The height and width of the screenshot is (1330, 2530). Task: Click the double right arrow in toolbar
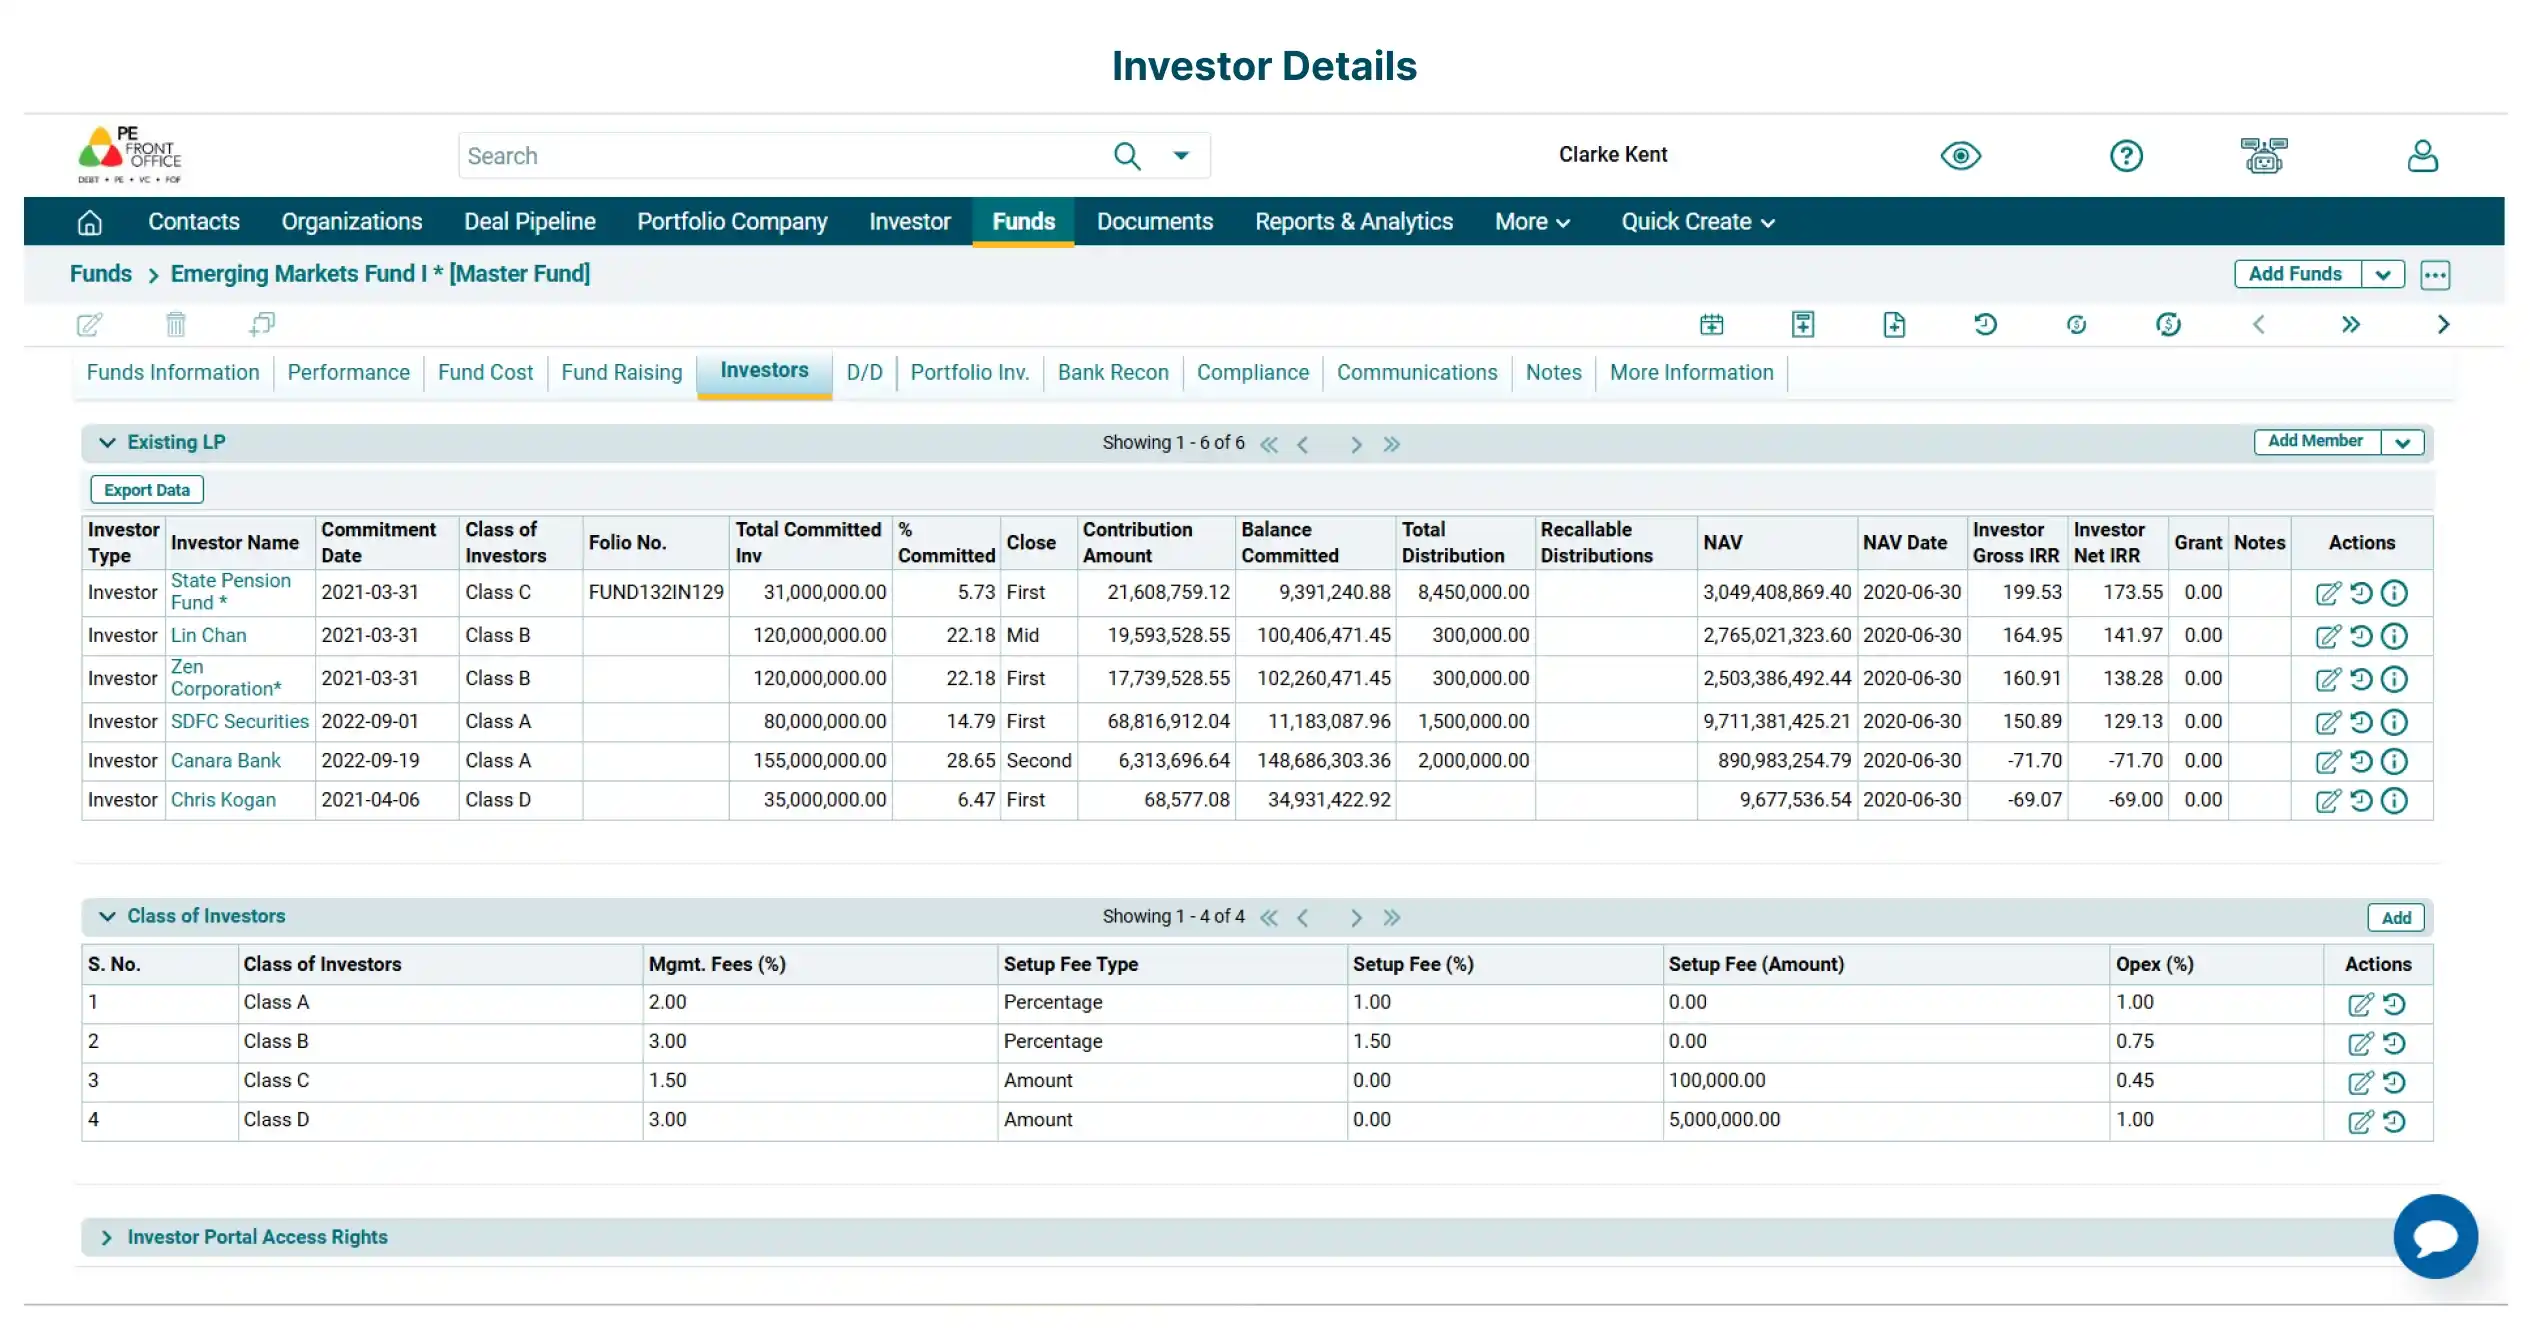pos(2351,324)
